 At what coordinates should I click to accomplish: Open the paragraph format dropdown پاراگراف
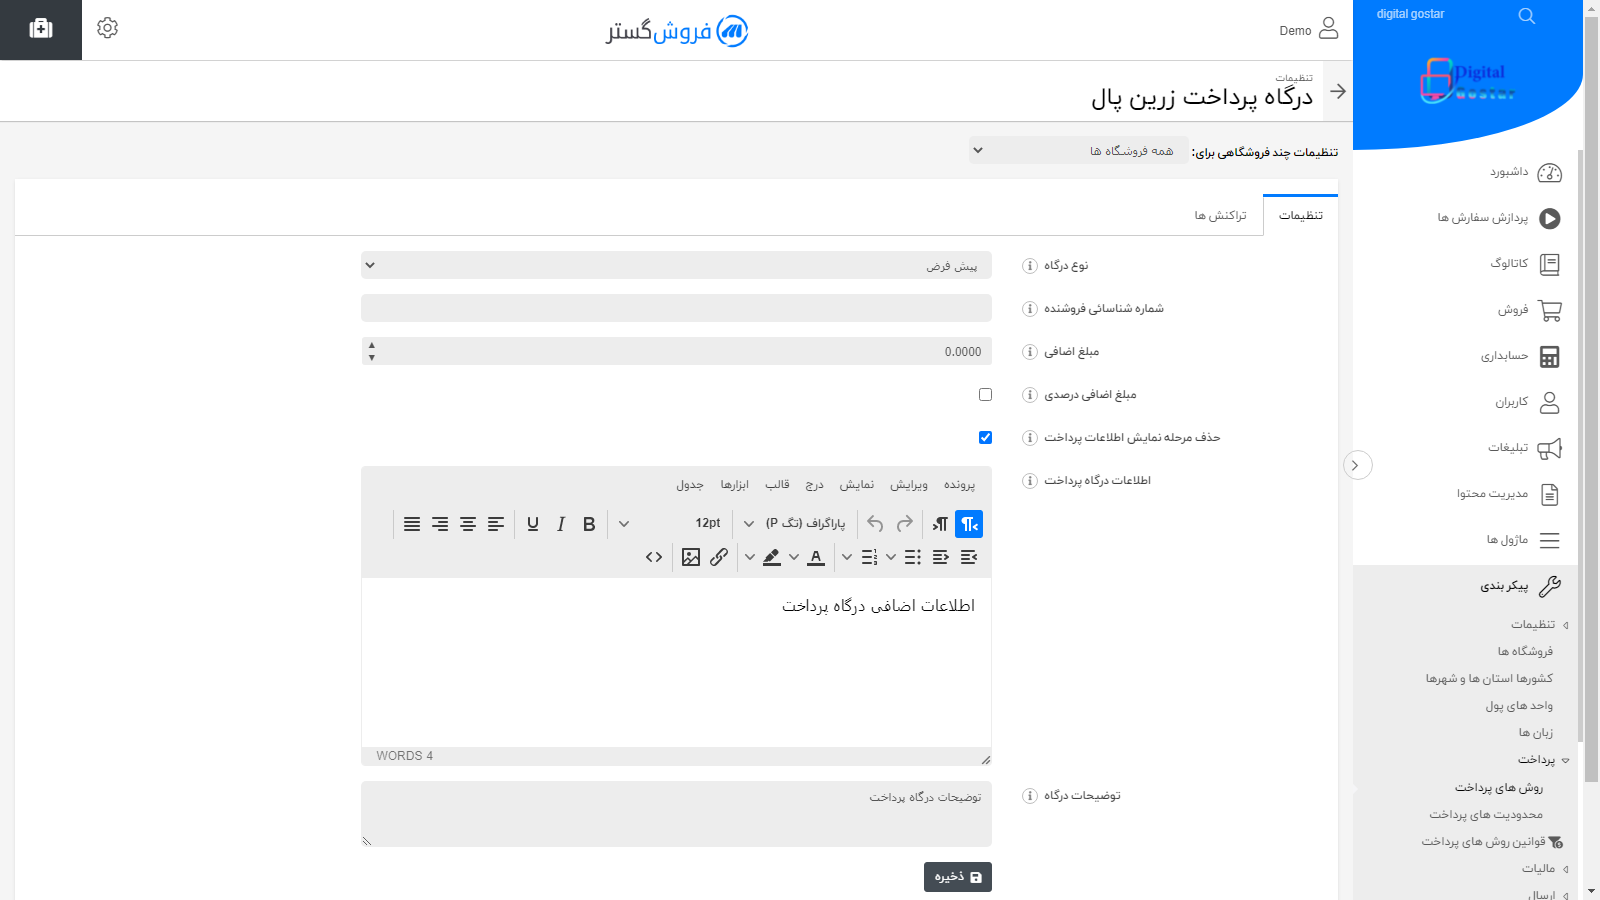(799, 524)
